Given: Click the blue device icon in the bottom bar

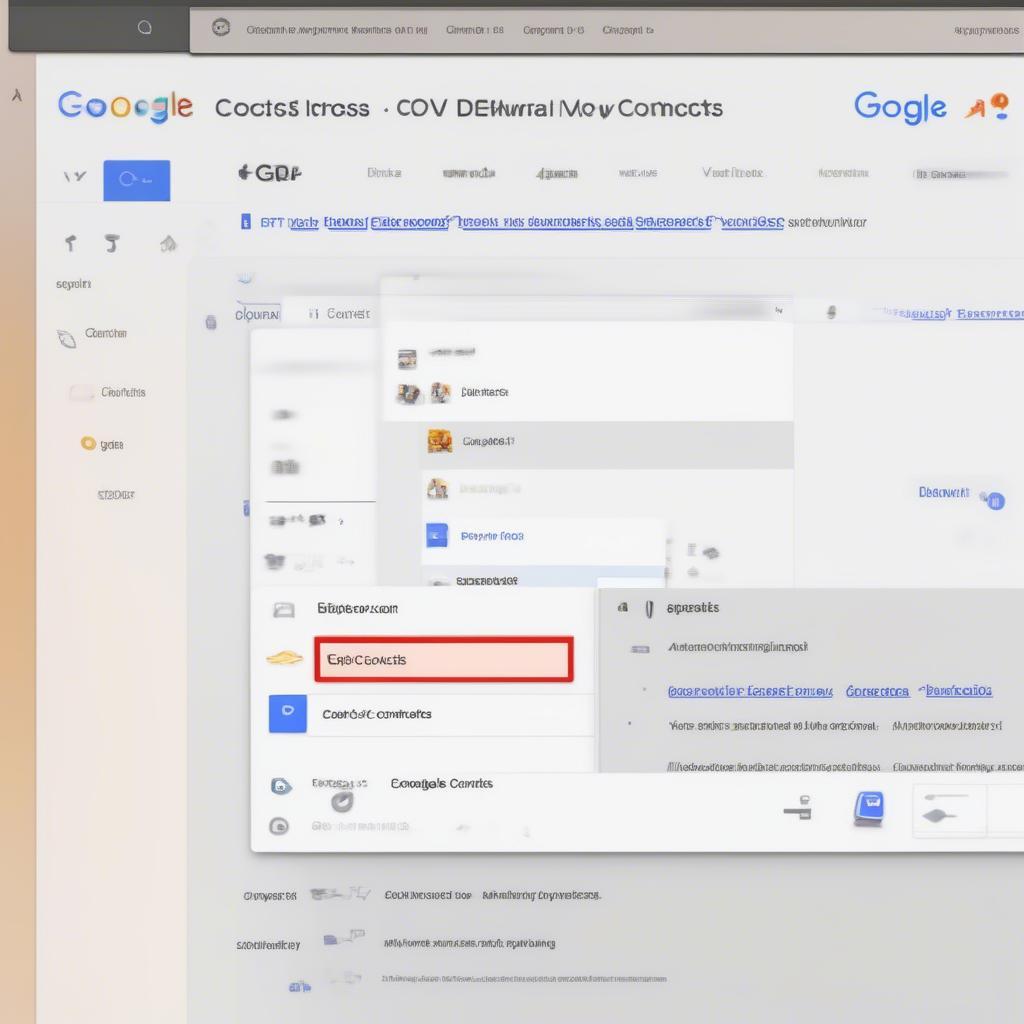Looking at the screenshot, I should [x=869, y=808].
